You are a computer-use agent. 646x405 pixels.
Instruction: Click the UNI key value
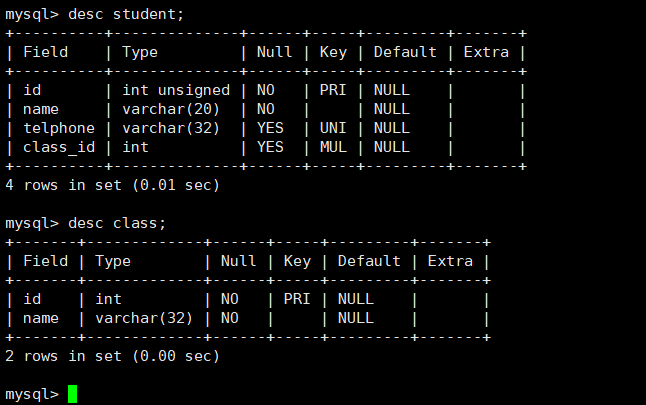coord(333,128)
